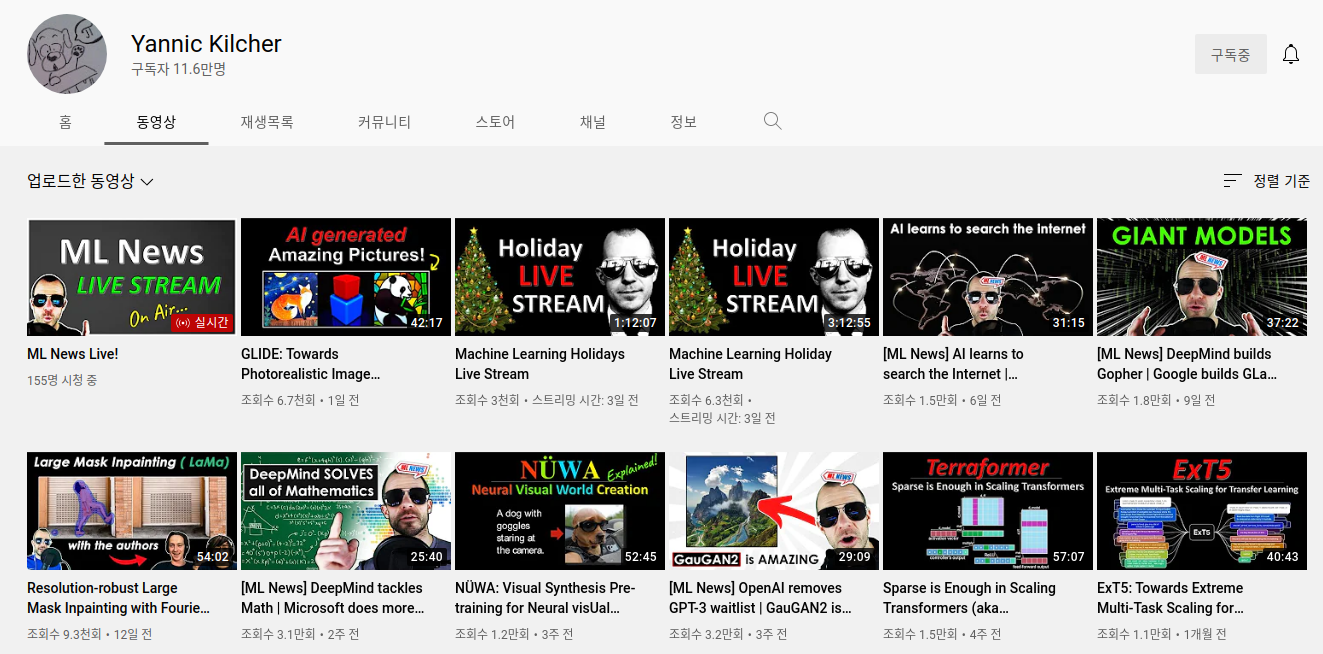Screen dimensions: 1323x654
Task: Open the ML News Live Stream thumbnail
Action: point(132,277)
